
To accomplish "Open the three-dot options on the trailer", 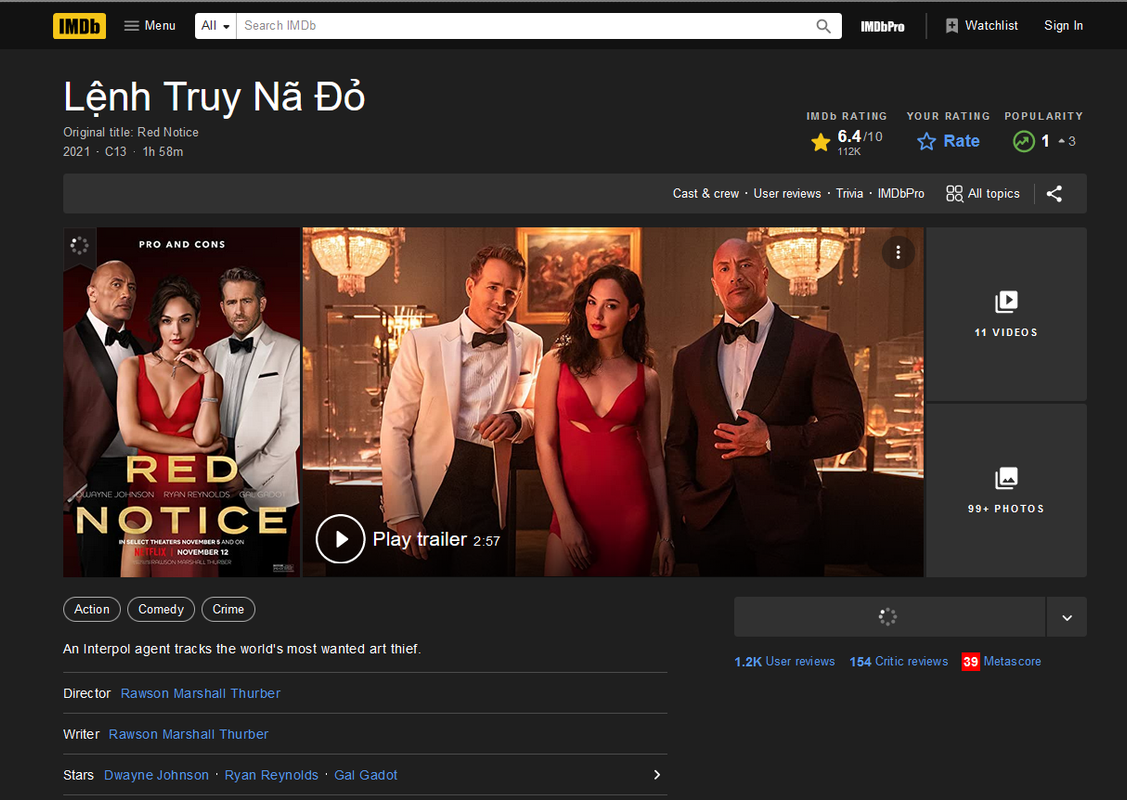I will coord(898,252).
